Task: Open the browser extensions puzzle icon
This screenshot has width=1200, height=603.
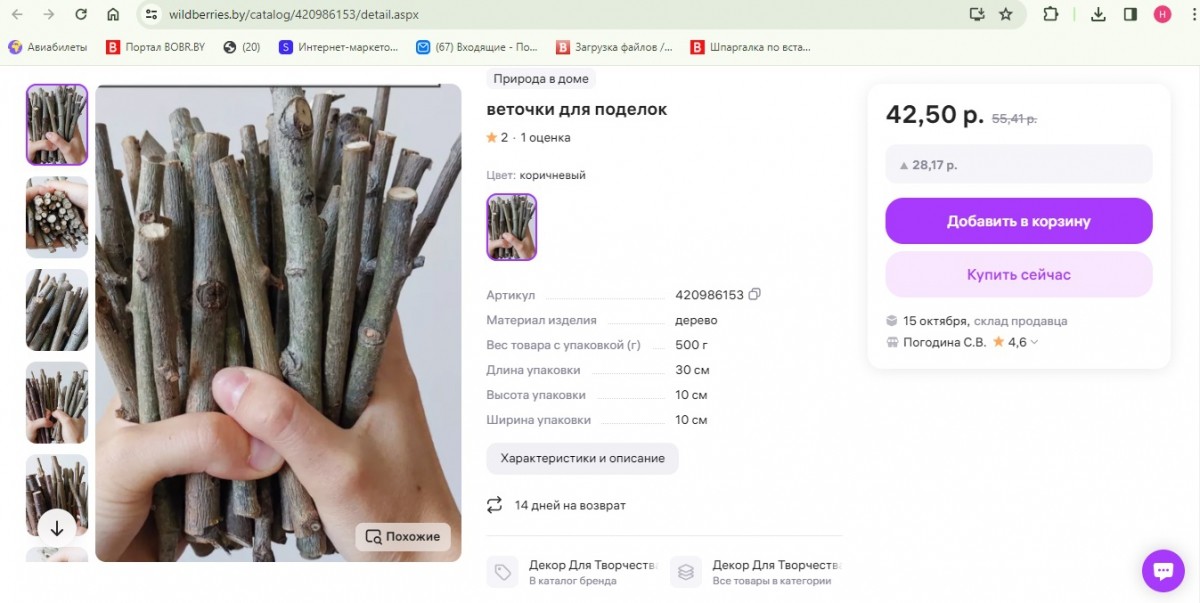Action: pos(1050,14)
